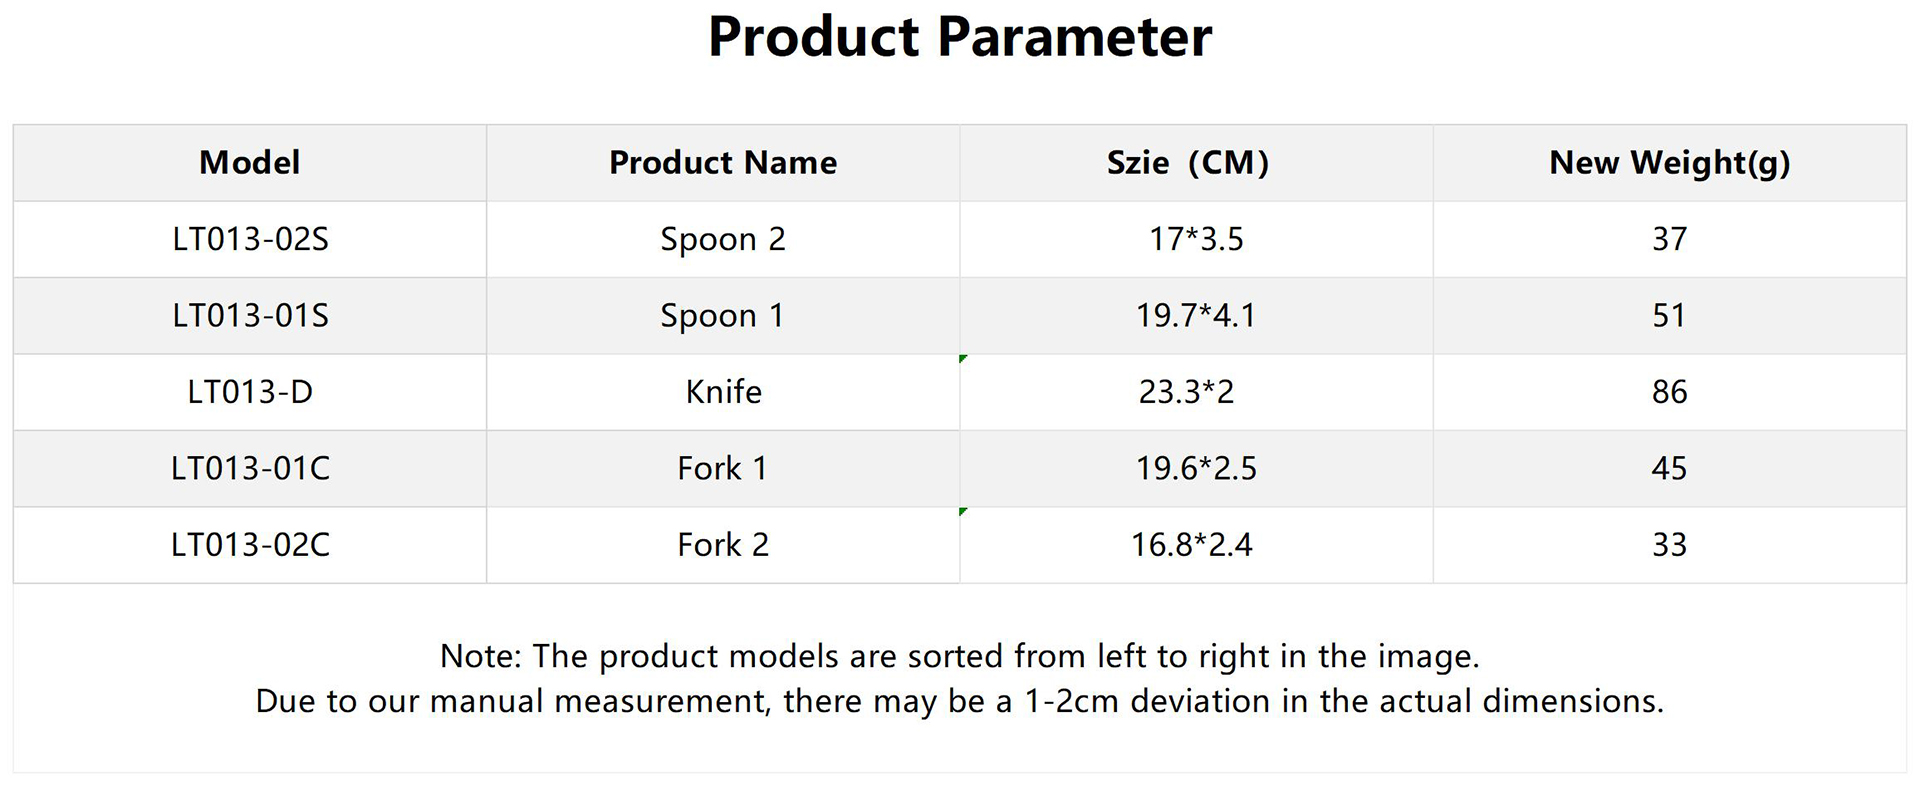Click the LT013-D model cell
Viewport: 1920px width, 786px height.
[x=249, y=392]
